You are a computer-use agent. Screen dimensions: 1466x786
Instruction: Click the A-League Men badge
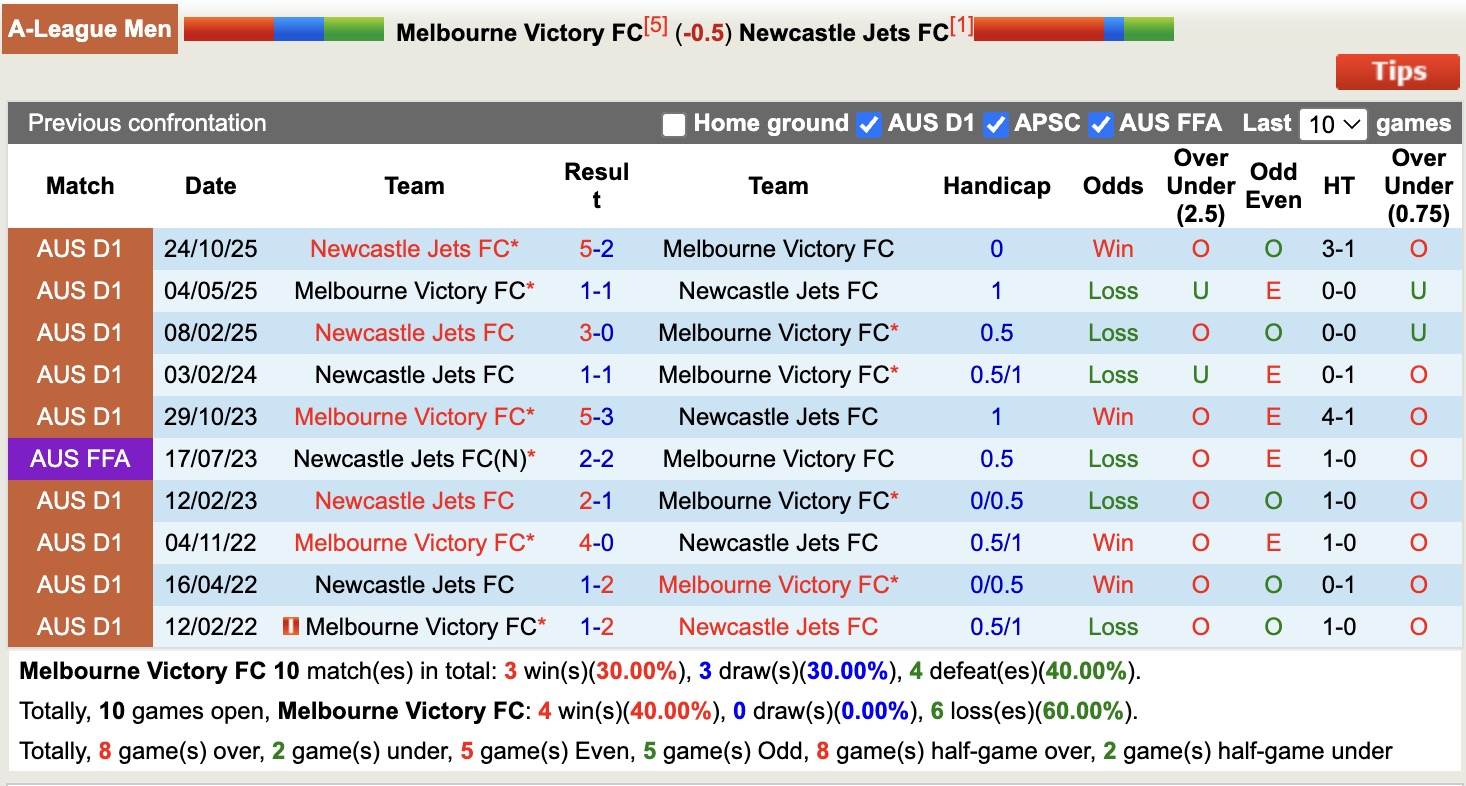(90, 28)
